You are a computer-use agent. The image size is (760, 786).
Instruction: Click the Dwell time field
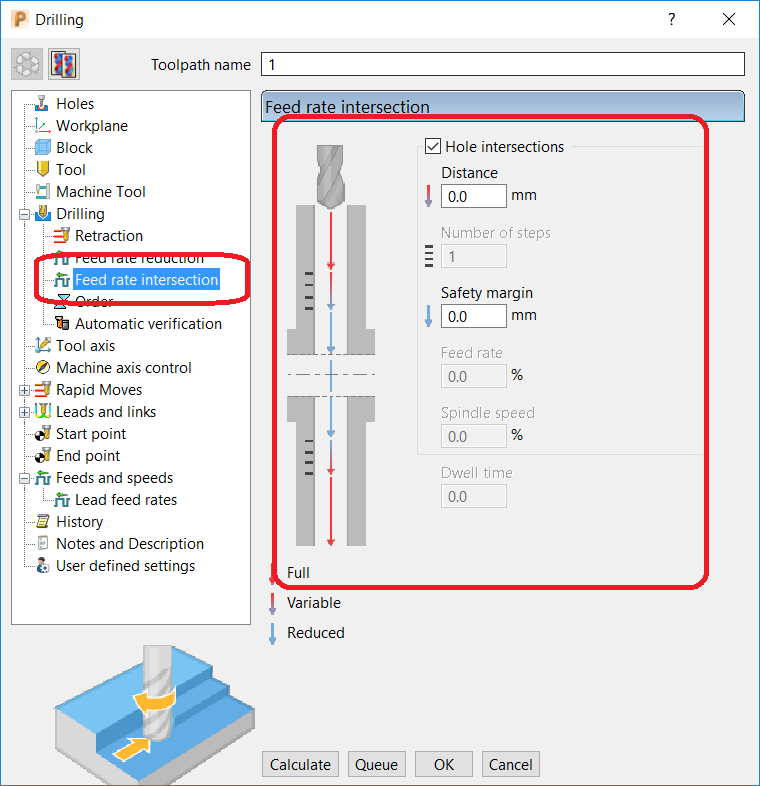(x=474, y=496)
